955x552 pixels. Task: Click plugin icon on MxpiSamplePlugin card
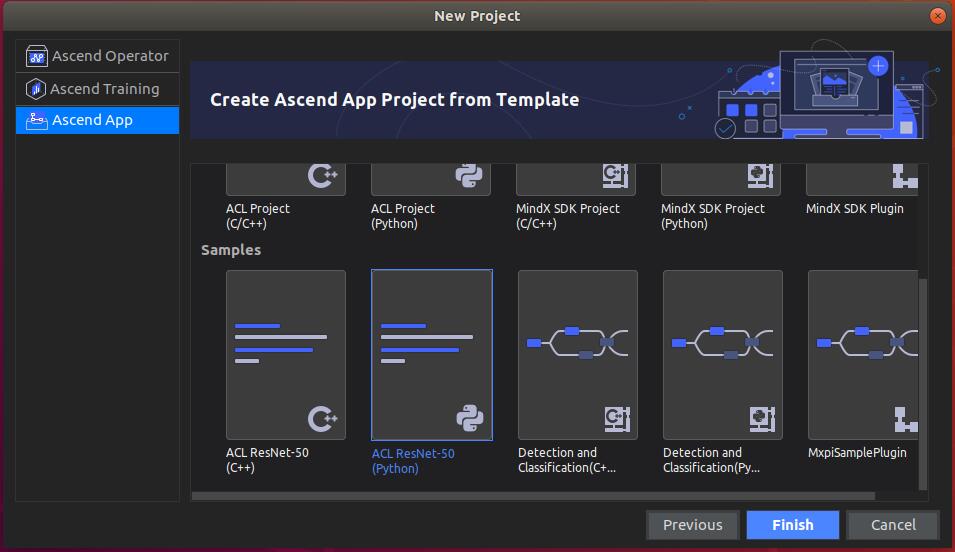point(906,419)
